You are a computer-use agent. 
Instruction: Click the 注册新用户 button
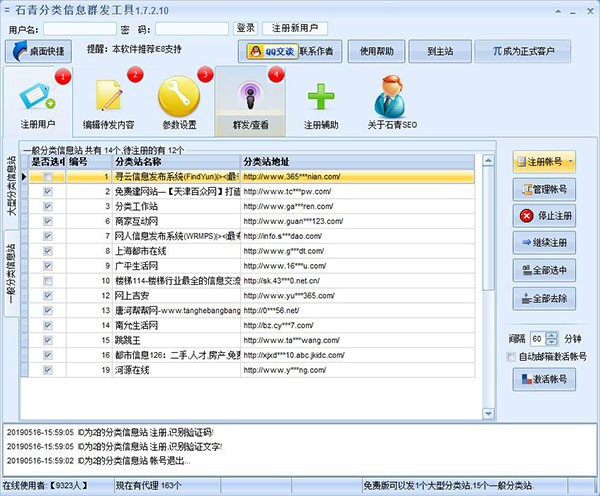coord(297,28)
